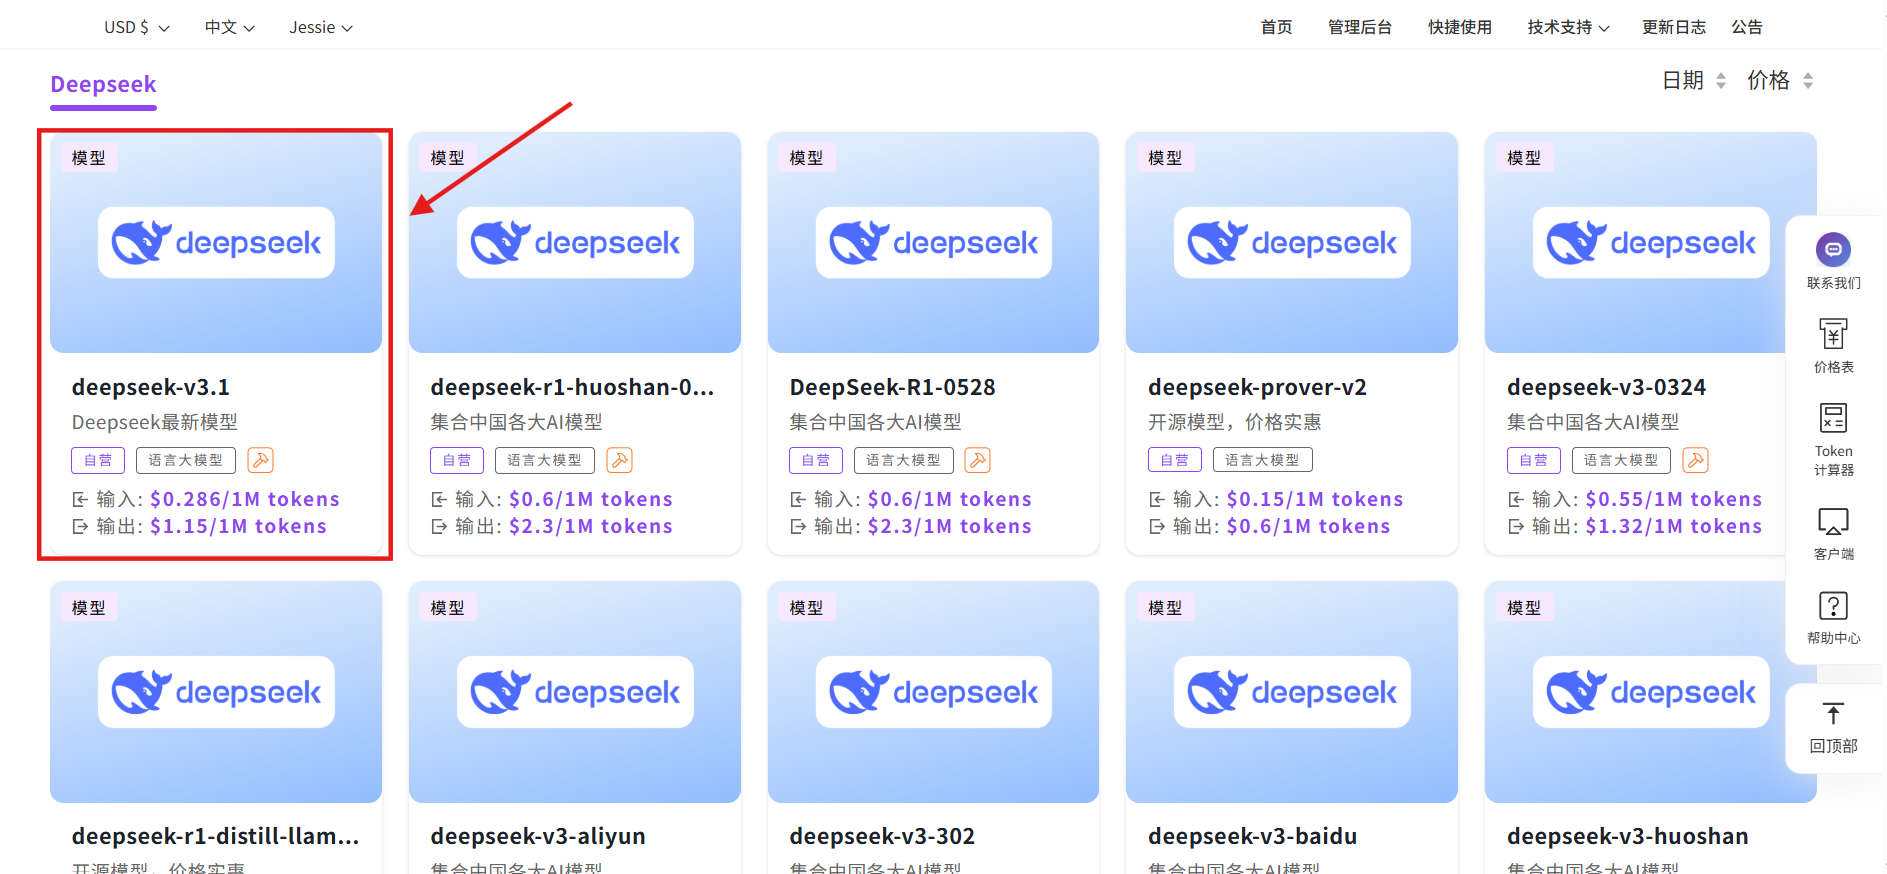Click the deepseek logo on the deepseek-v3.1 card
This screenshot has height=874, width=1887.
tap(216, 242)
